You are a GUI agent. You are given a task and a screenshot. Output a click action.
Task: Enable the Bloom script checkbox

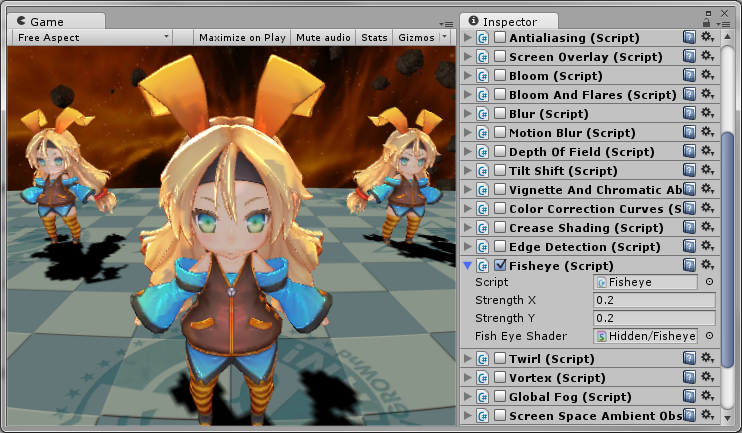point(500,75)
